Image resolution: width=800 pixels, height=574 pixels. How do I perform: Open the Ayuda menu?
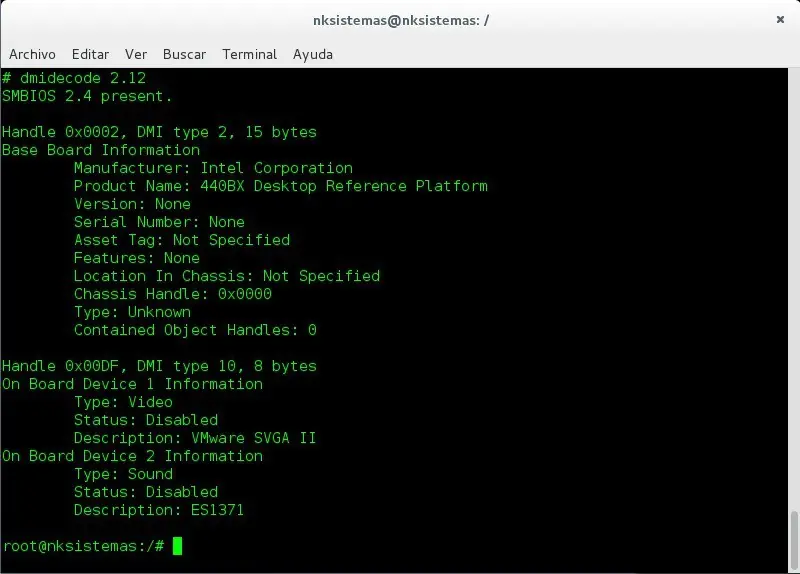click(313, 54)
